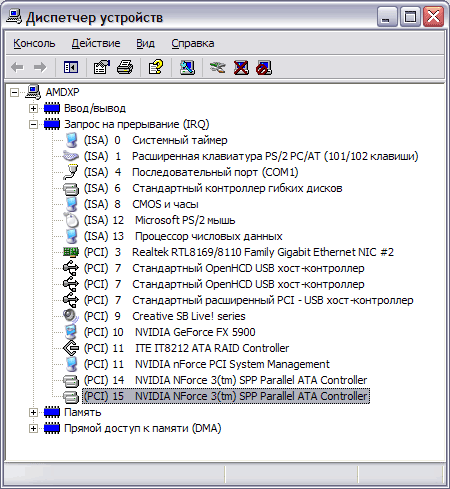Select (PCI) 14 NVIDIA Parallel ATA Controller row
Image resolution: width=450 pixels, height=489 pixels.
tap(225, 380)
